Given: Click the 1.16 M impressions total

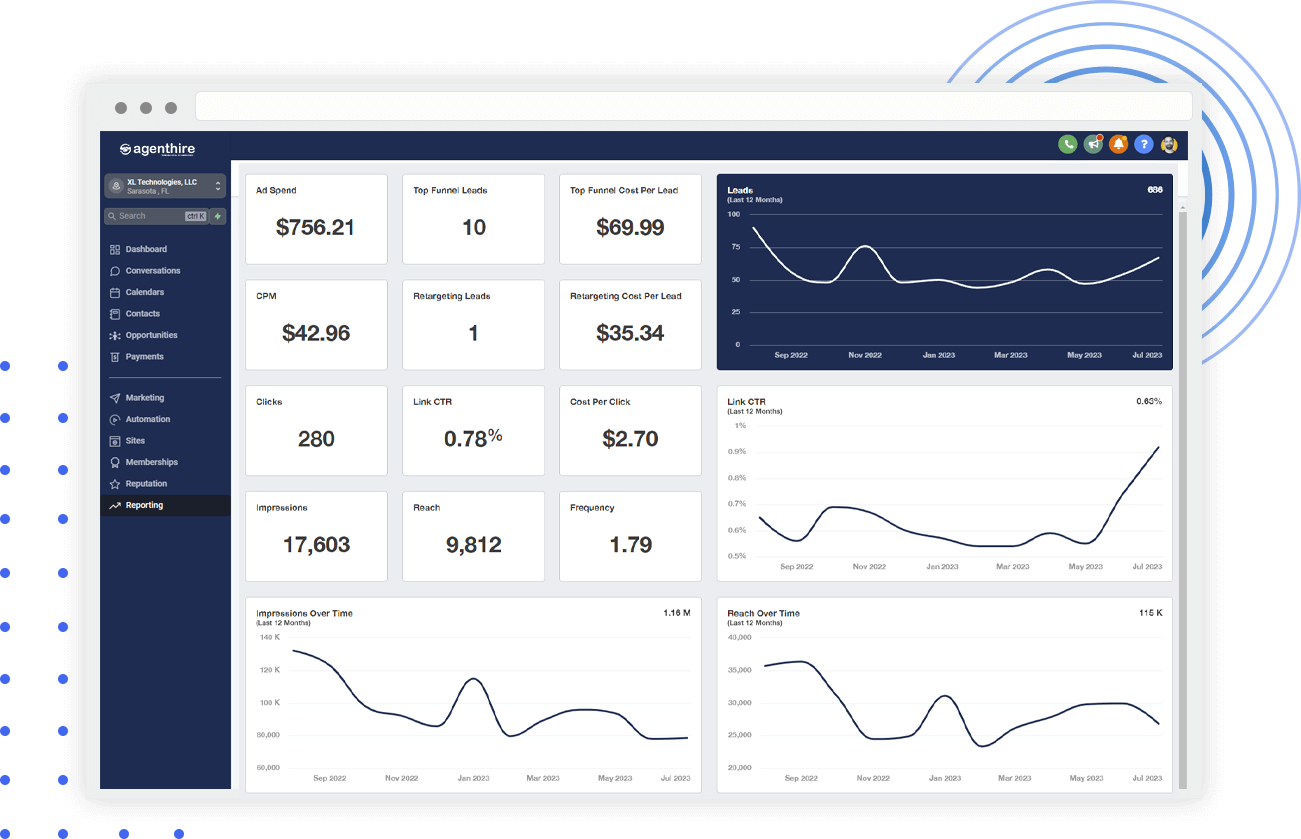Looking at the screenshot, I should pos(677,612).
